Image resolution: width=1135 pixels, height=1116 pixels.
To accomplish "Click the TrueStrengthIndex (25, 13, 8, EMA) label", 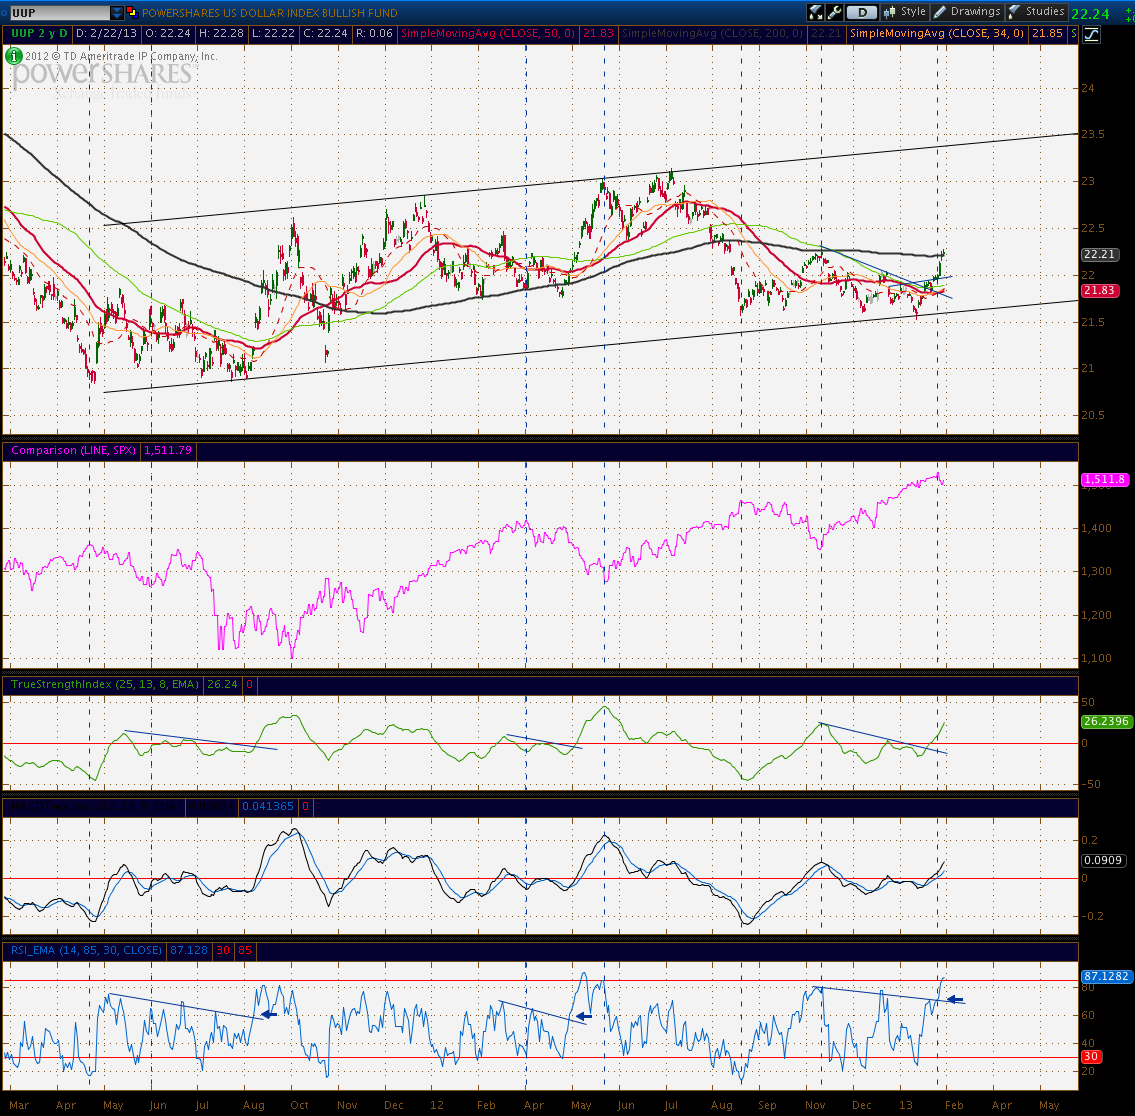I will click(x=104, y=684).
